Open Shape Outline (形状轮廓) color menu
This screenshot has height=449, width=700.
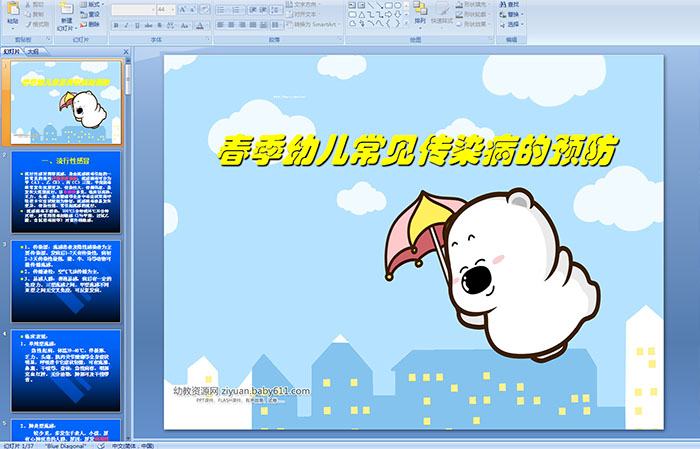pos(472,14)
